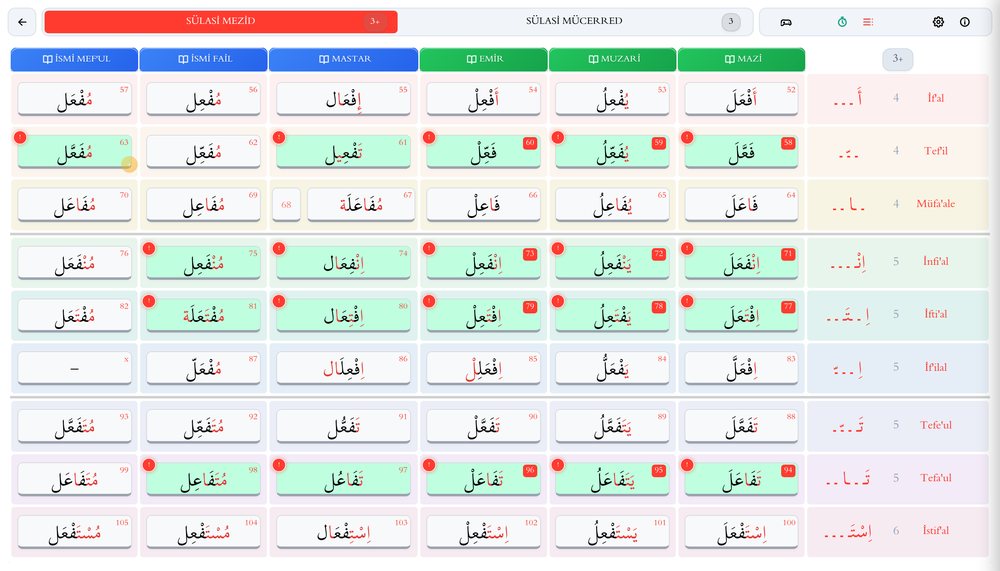Screen dimensions: 1000x571
Task: Click the red alert badge on card 78
Action: [x=558, y=301]
